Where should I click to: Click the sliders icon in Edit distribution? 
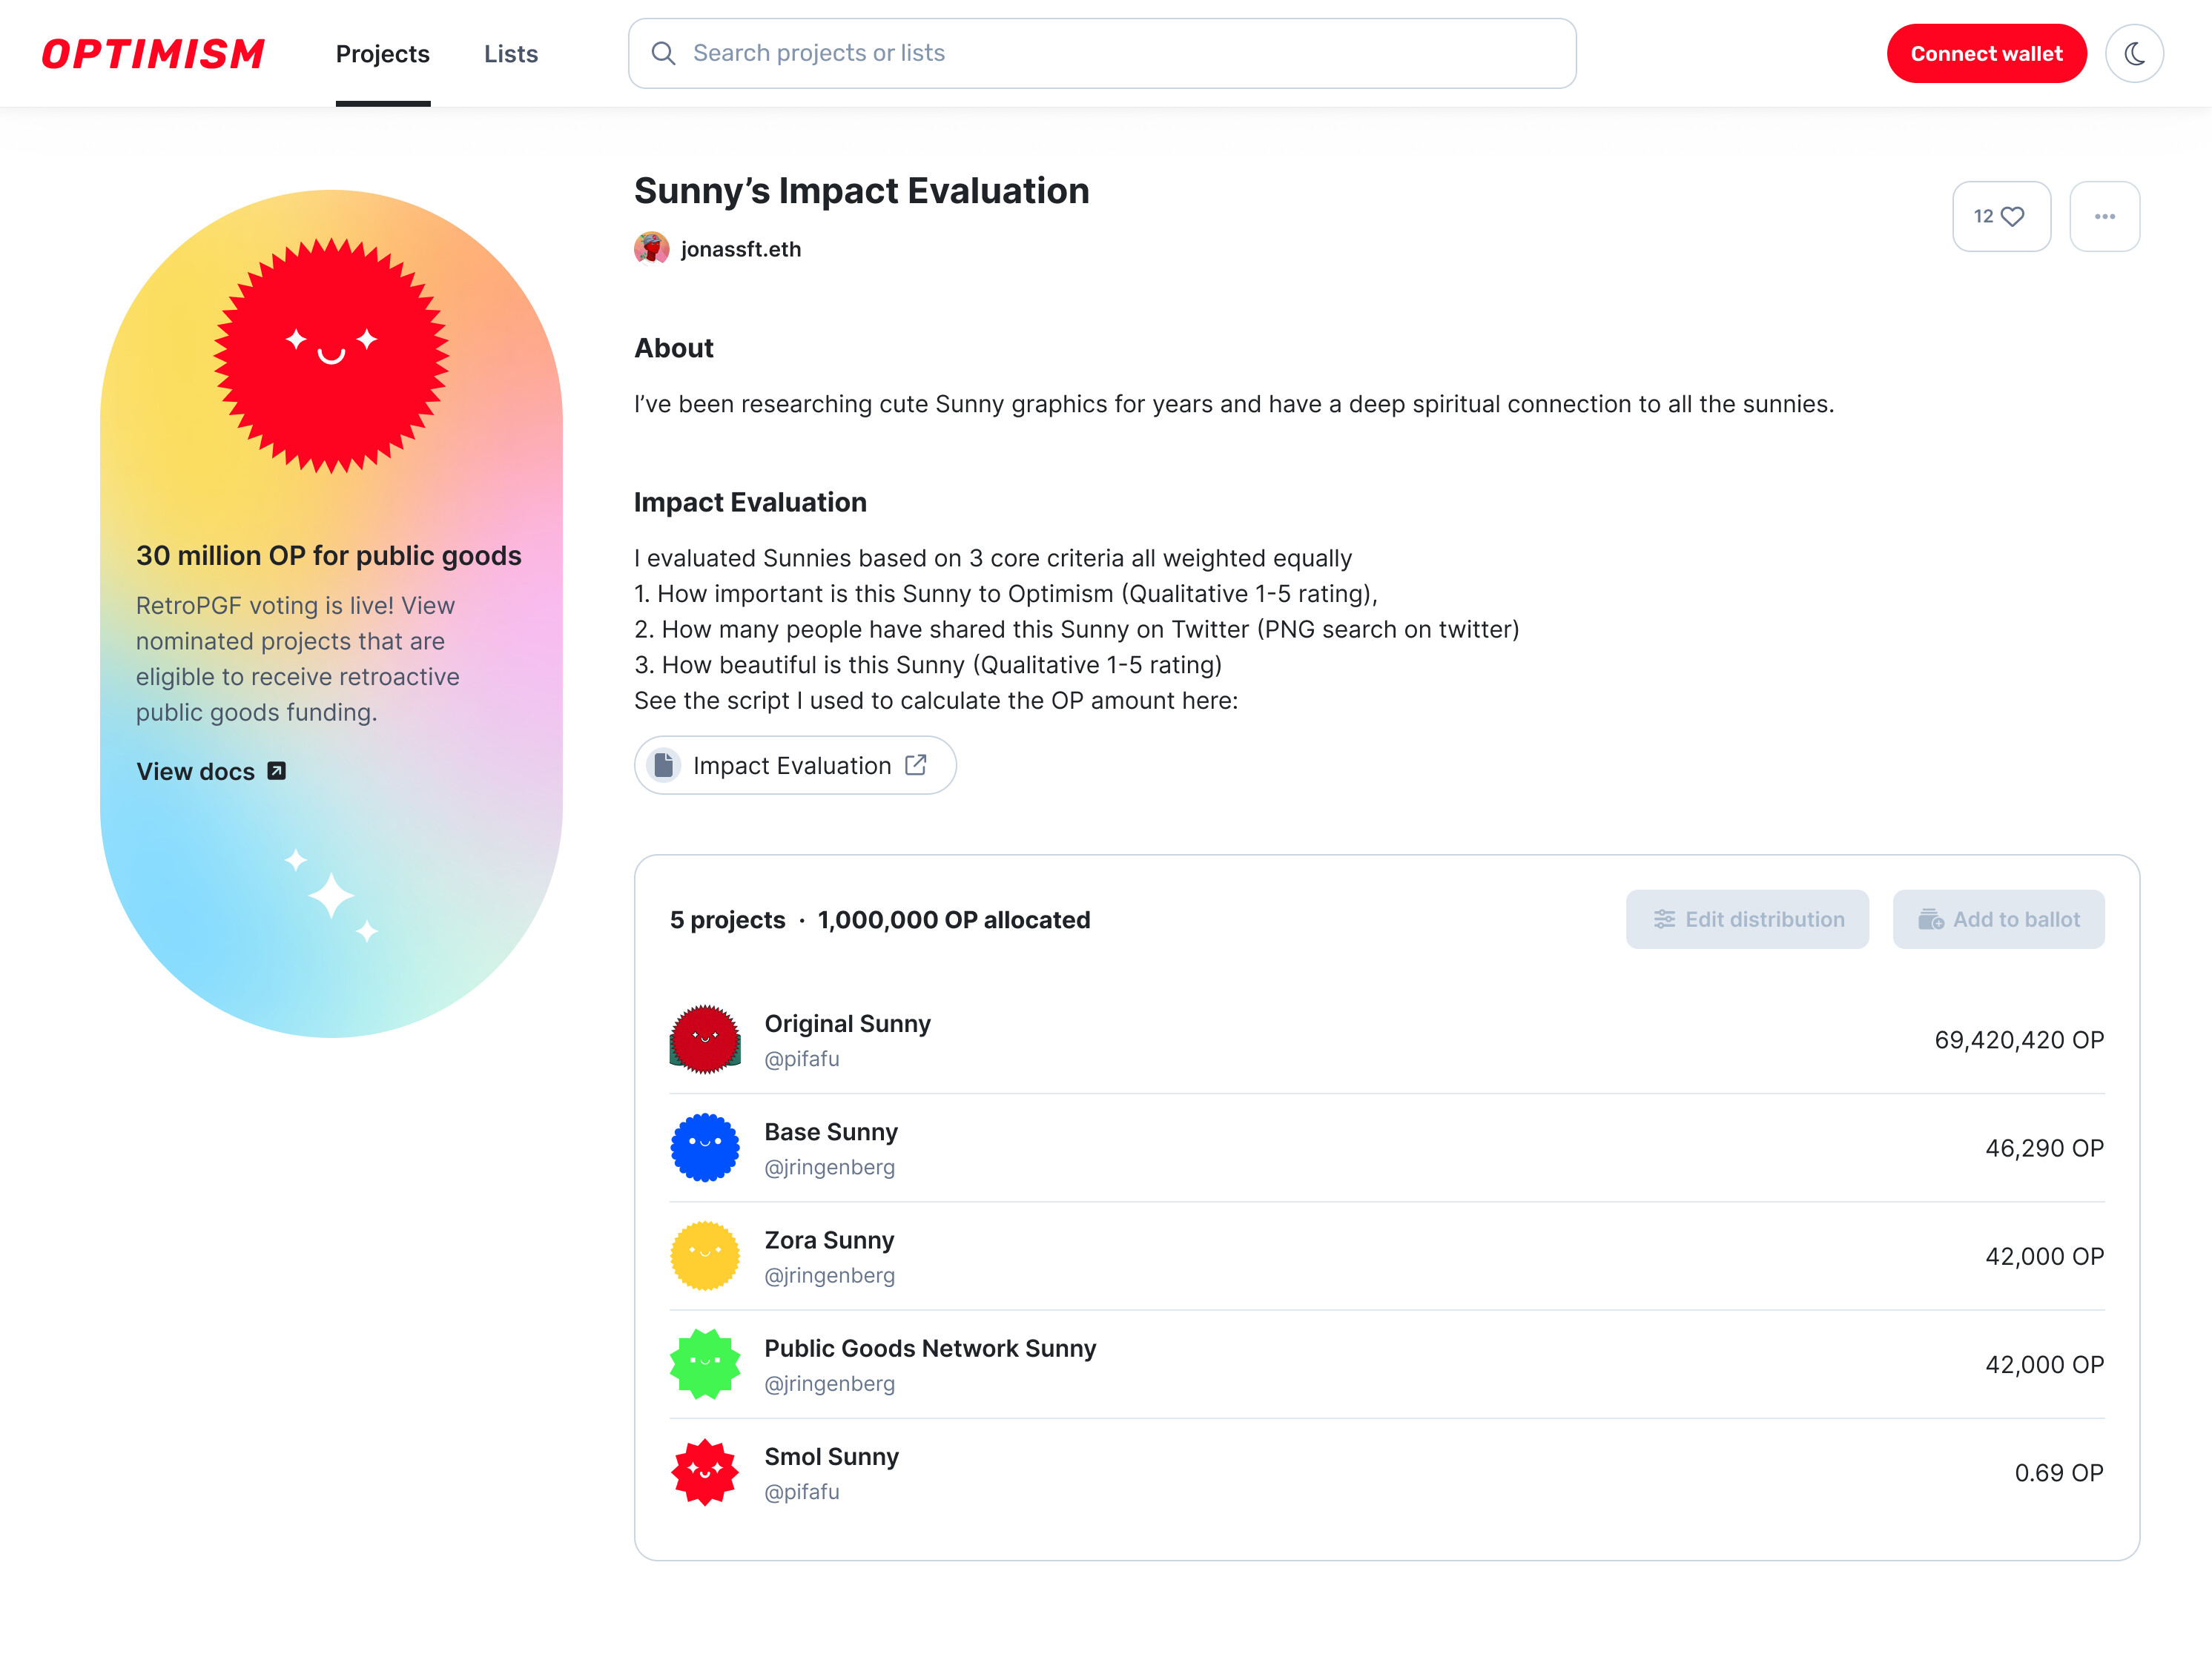tap(1664, 919)
